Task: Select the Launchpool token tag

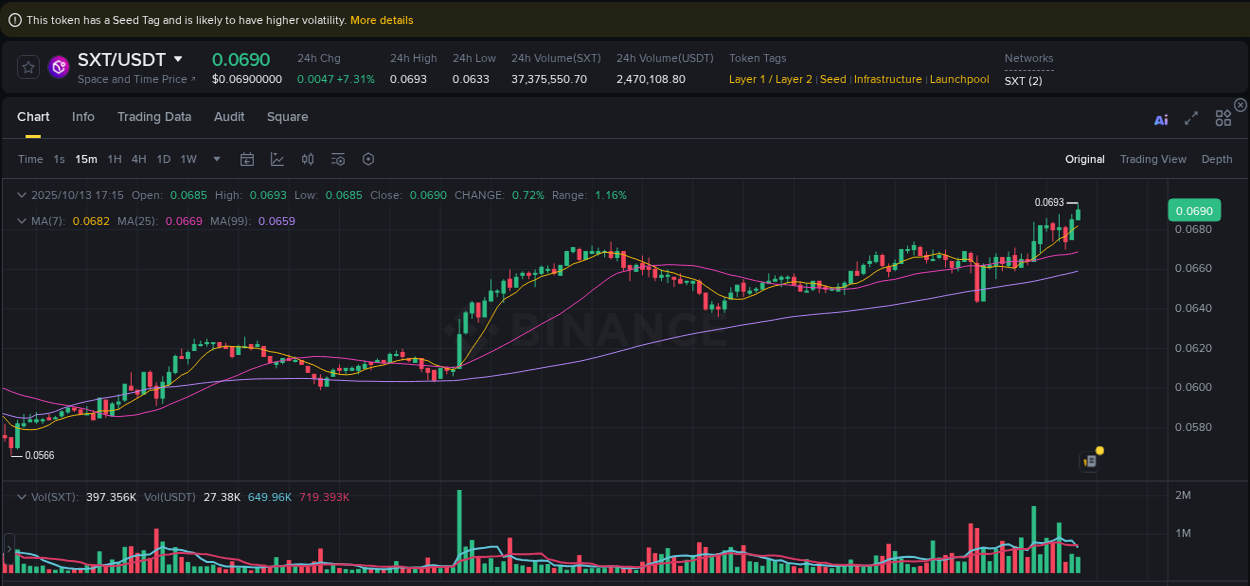Action: [959, 79]
